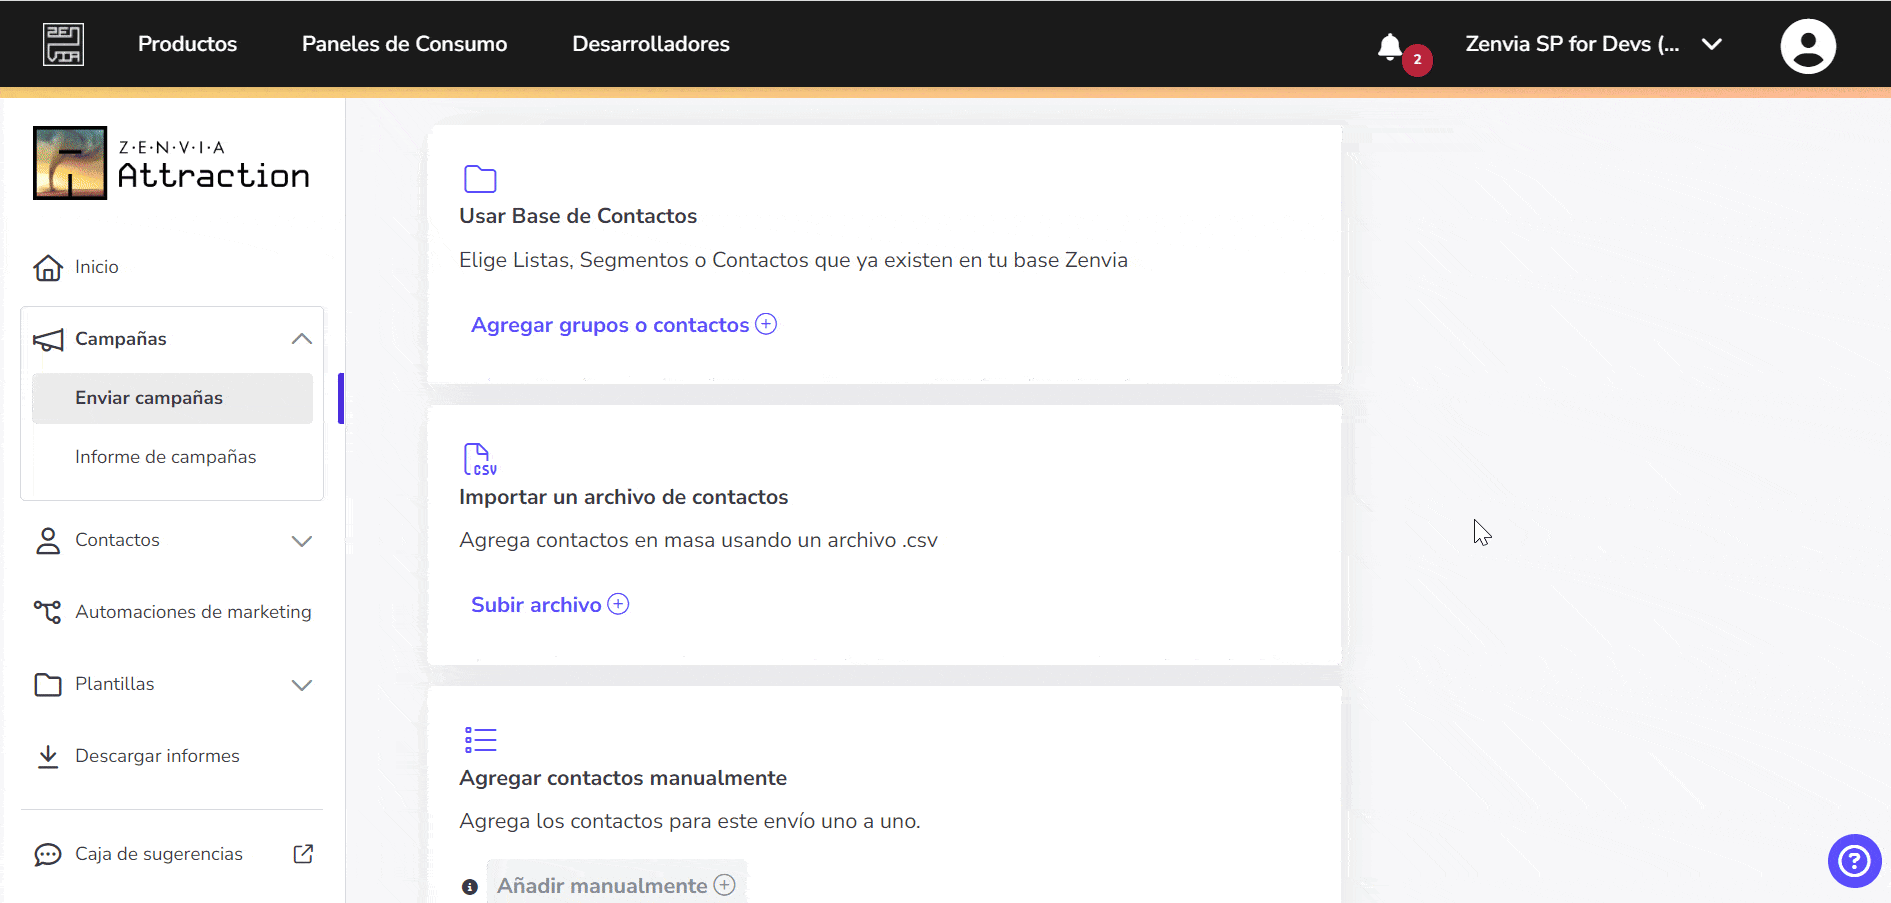Click the Automaciones de marketing icon
This screenshot has height=903, width=1891.
[x=47, y=612]
